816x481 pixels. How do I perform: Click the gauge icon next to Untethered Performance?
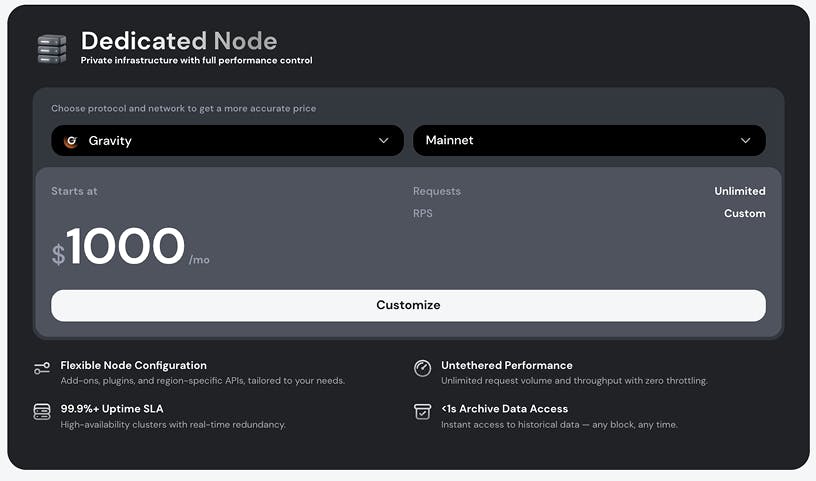423,368
